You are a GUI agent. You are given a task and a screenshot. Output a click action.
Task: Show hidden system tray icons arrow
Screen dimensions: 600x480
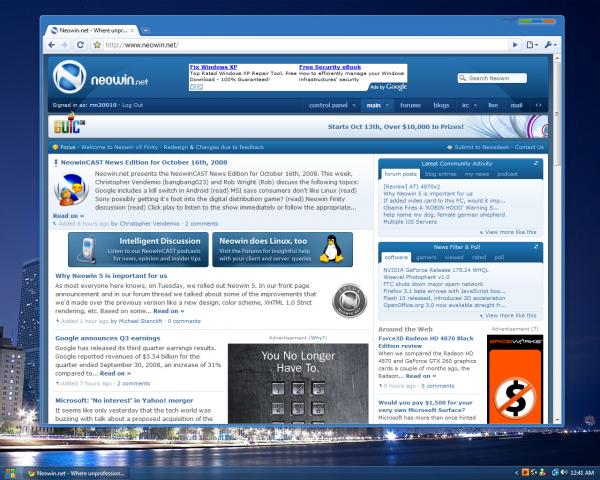[x=516, y=473]
